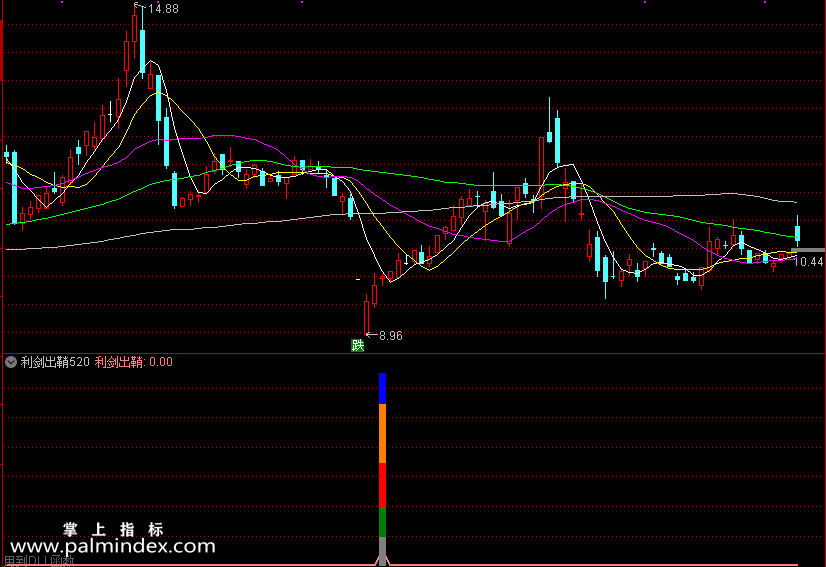Select the last cyan candlestick on the chart
The image size is (826, 567).
tap(798, 232)
